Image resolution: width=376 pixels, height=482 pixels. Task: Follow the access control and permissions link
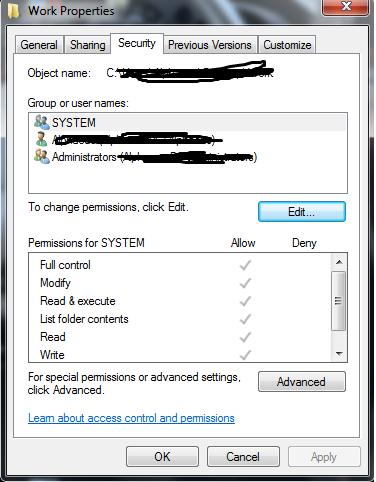tap(131, 418)
